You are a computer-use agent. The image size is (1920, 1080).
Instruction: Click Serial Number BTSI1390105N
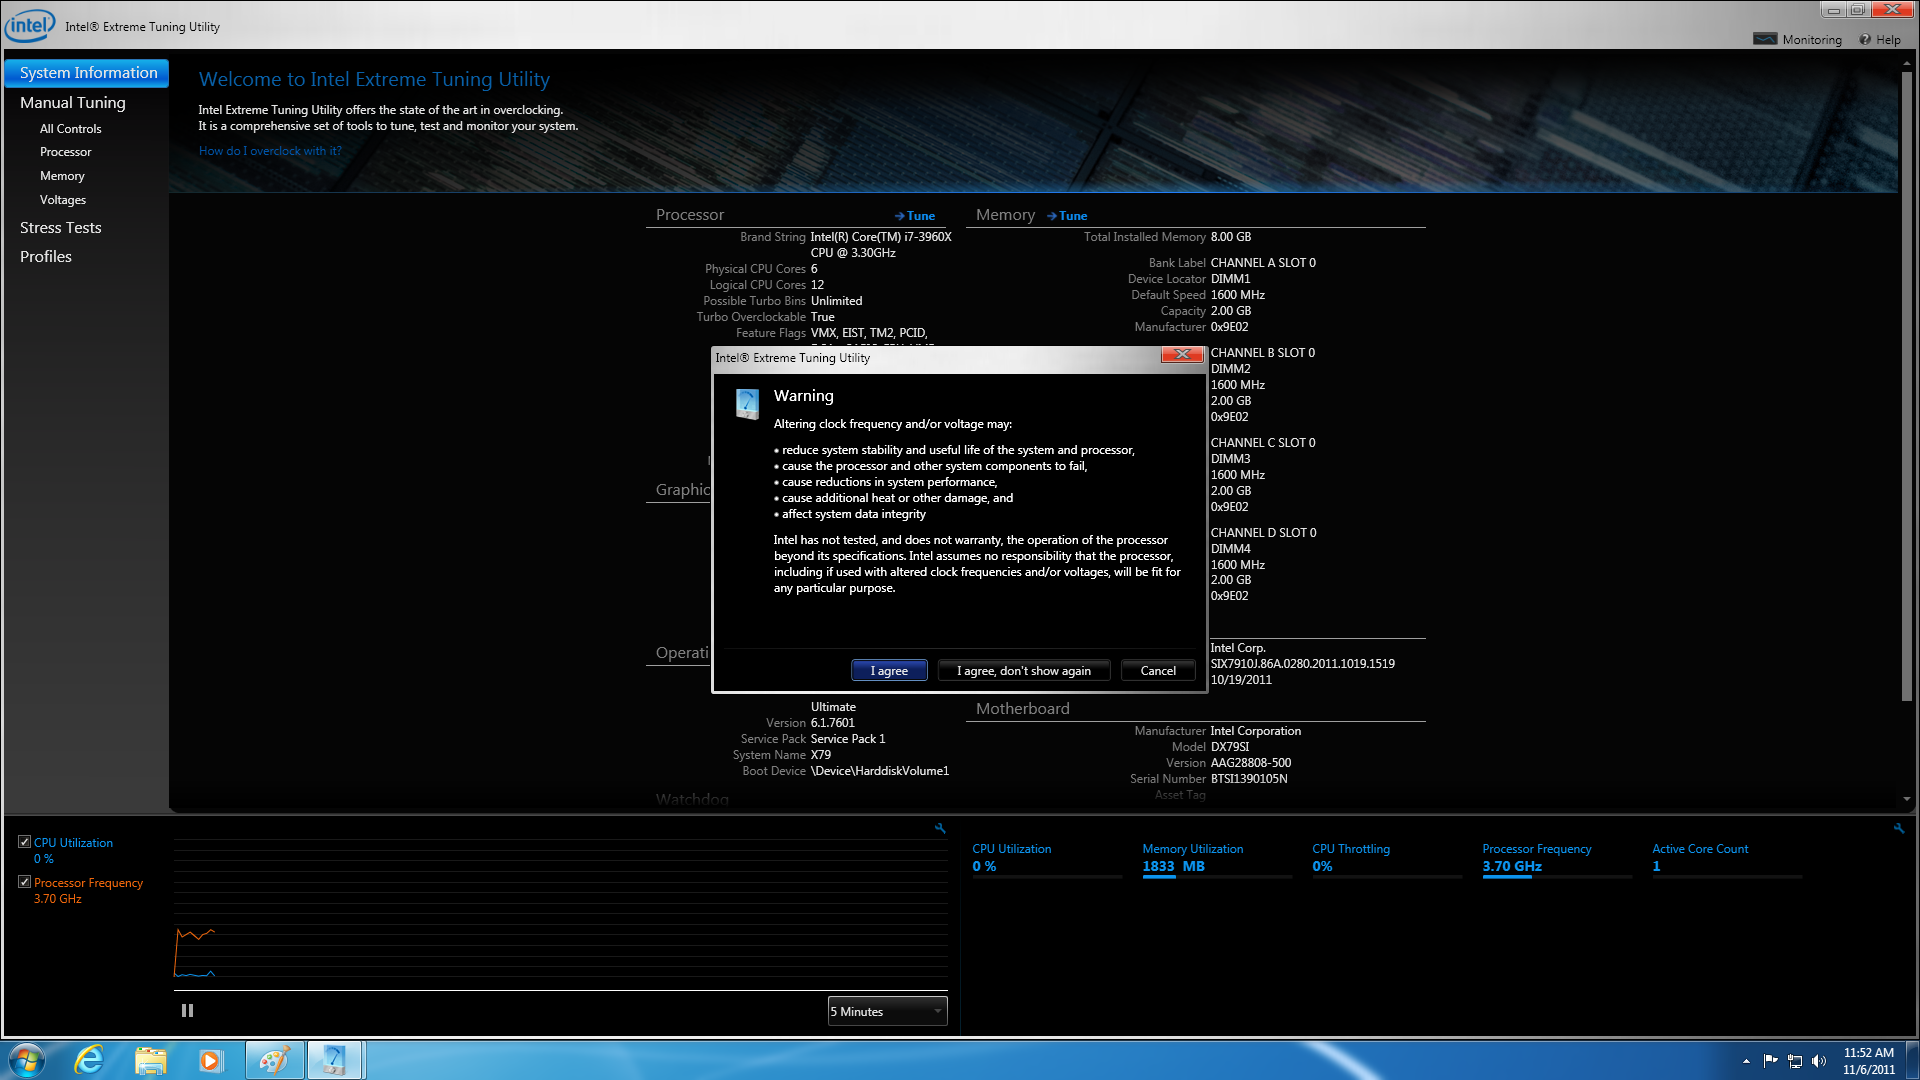(x=1249, y=779)
